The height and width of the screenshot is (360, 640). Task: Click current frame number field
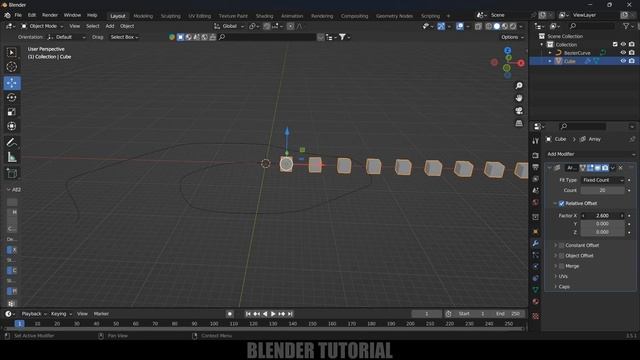tap(427, 314)
